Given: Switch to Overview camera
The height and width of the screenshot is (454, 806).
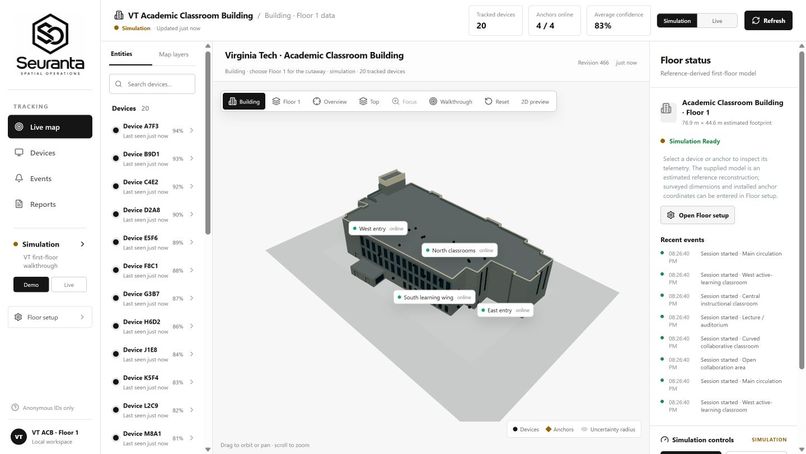Looking at the screenshot, I should tap(330, 101).
